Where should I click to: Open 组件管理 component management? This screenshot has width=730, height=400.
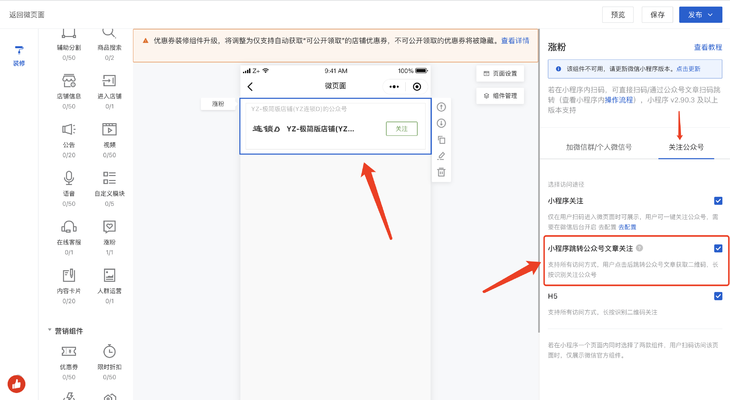(500, 96)
